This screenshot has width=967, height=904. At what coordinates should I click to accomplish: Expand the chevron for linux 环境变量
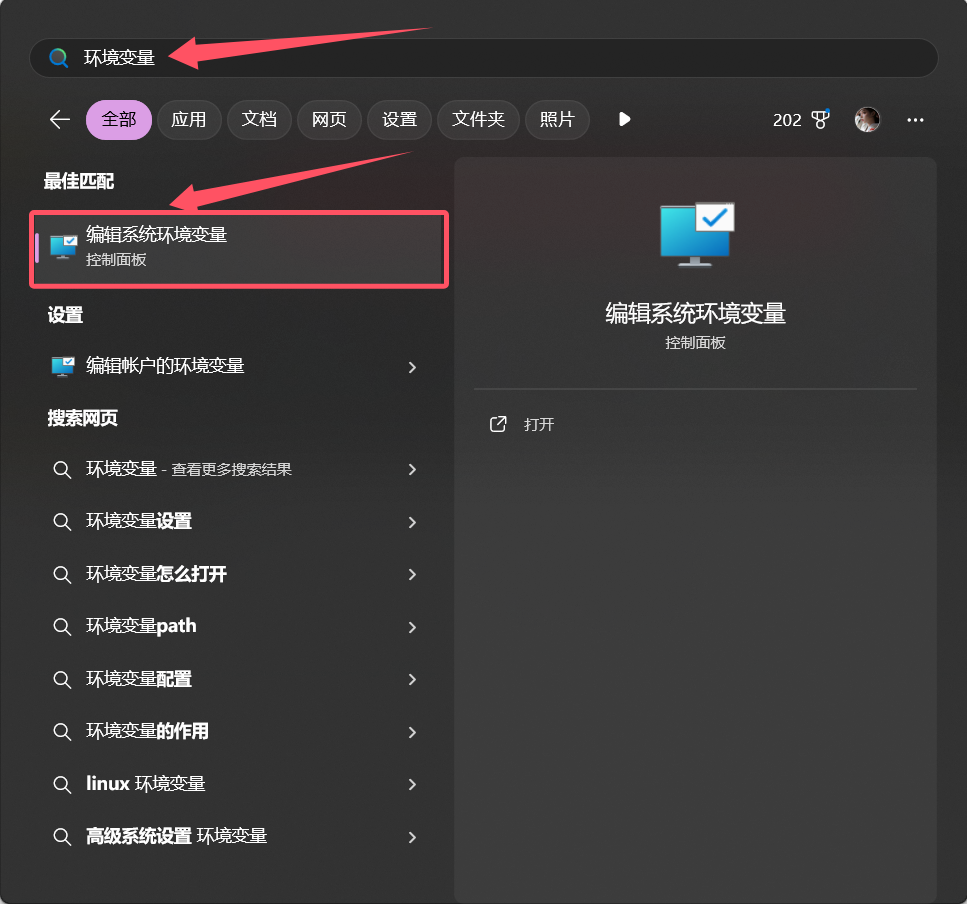[x=413, y=784]
